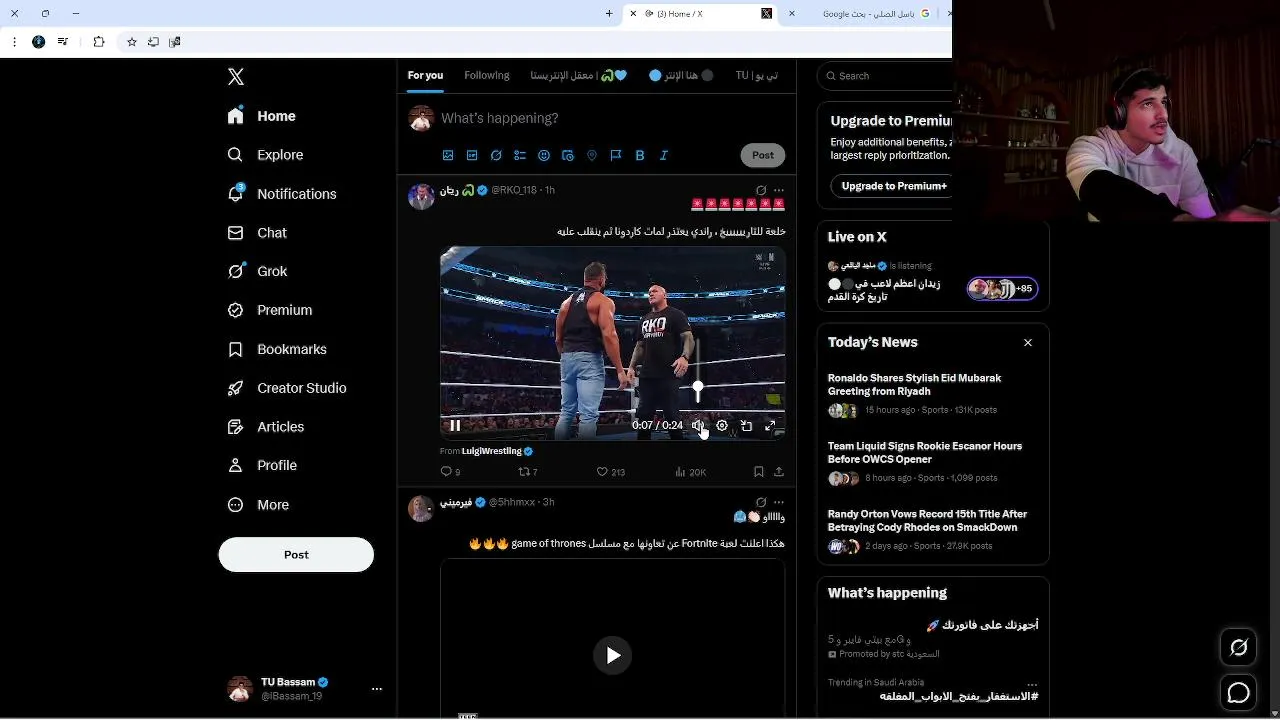1280x720 pixels.
Task: Switch to Google search browser tab
Action: coord(876,13)
